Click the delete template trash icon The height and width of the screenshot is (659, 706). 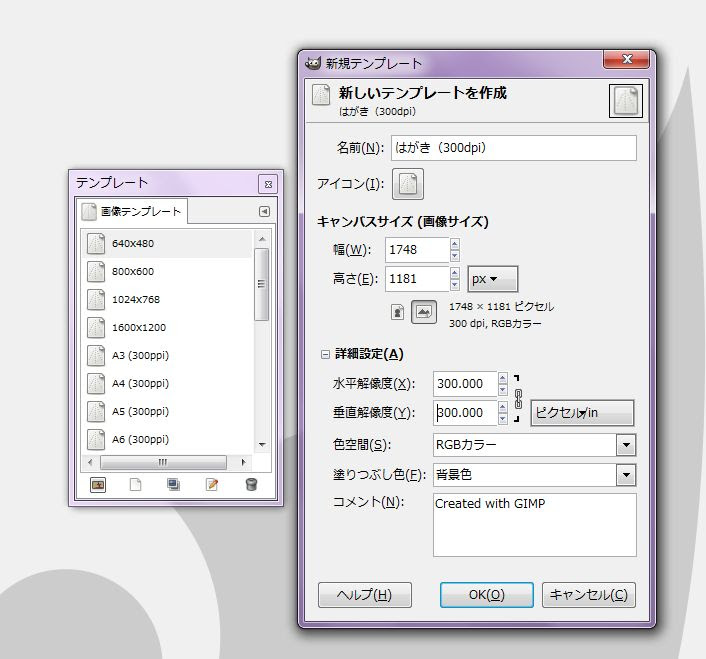pos(251,485)
